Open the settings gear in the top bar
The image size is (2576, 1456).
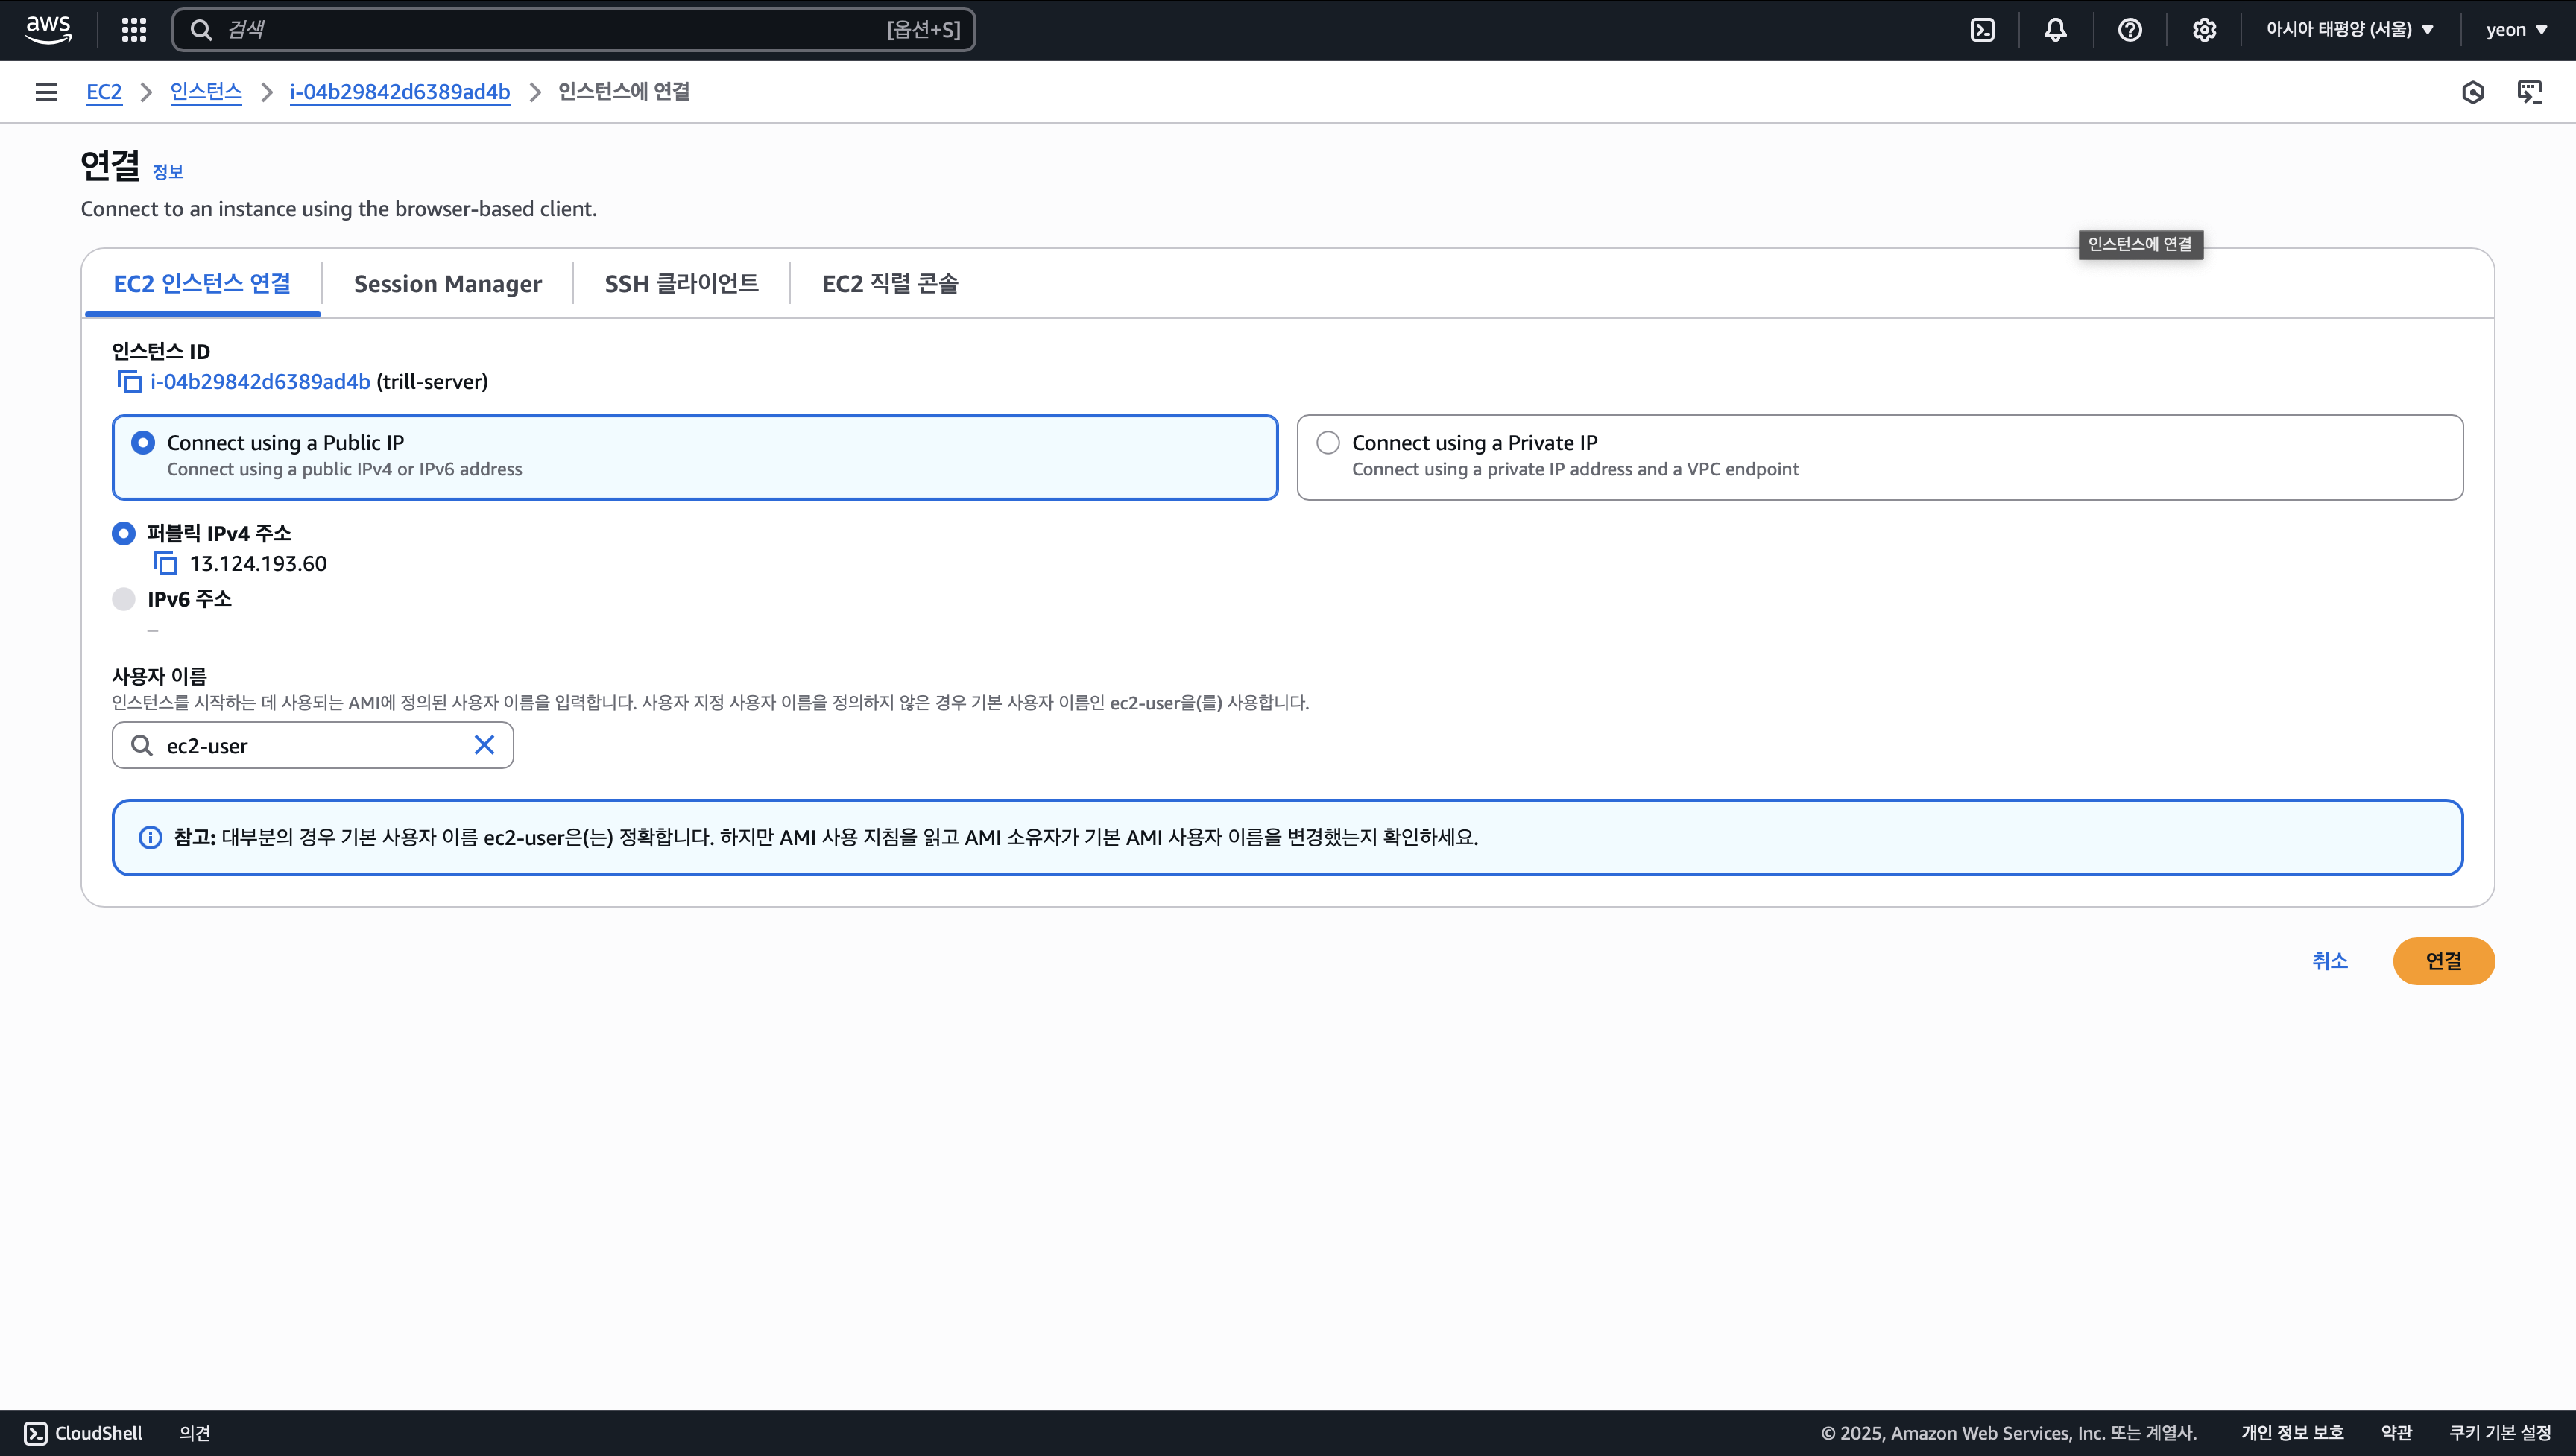[2204, 30]
